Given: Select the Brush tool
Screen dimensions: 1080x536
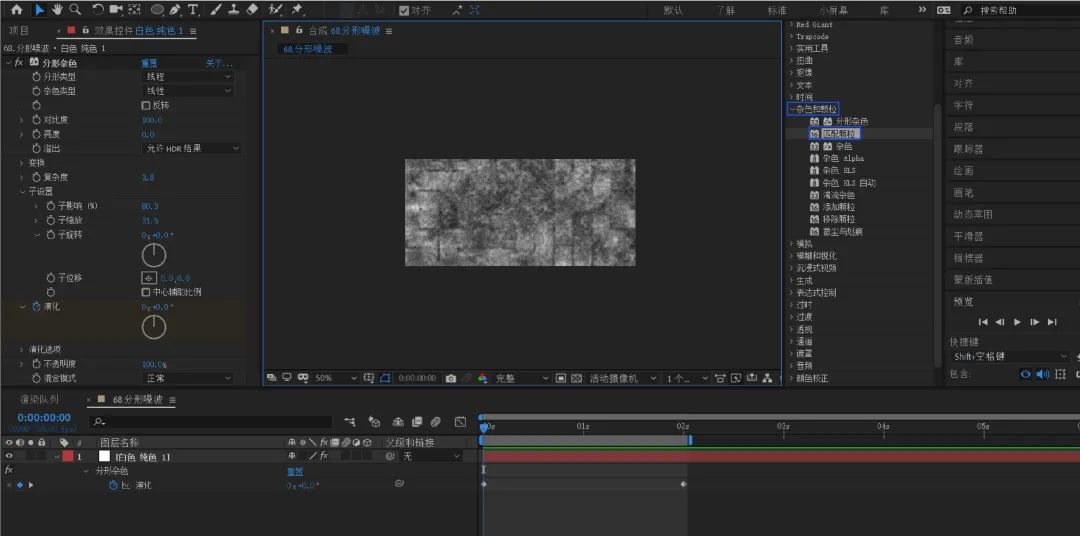Looking at the screenshot, I should [216, 10].
